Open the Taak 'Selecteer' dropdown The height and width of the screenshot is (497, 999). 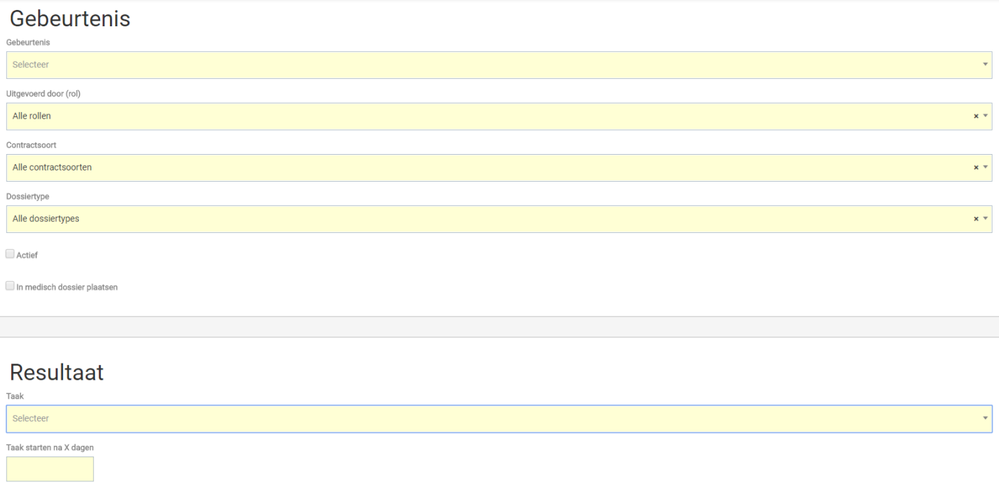(x=490, y=419)
